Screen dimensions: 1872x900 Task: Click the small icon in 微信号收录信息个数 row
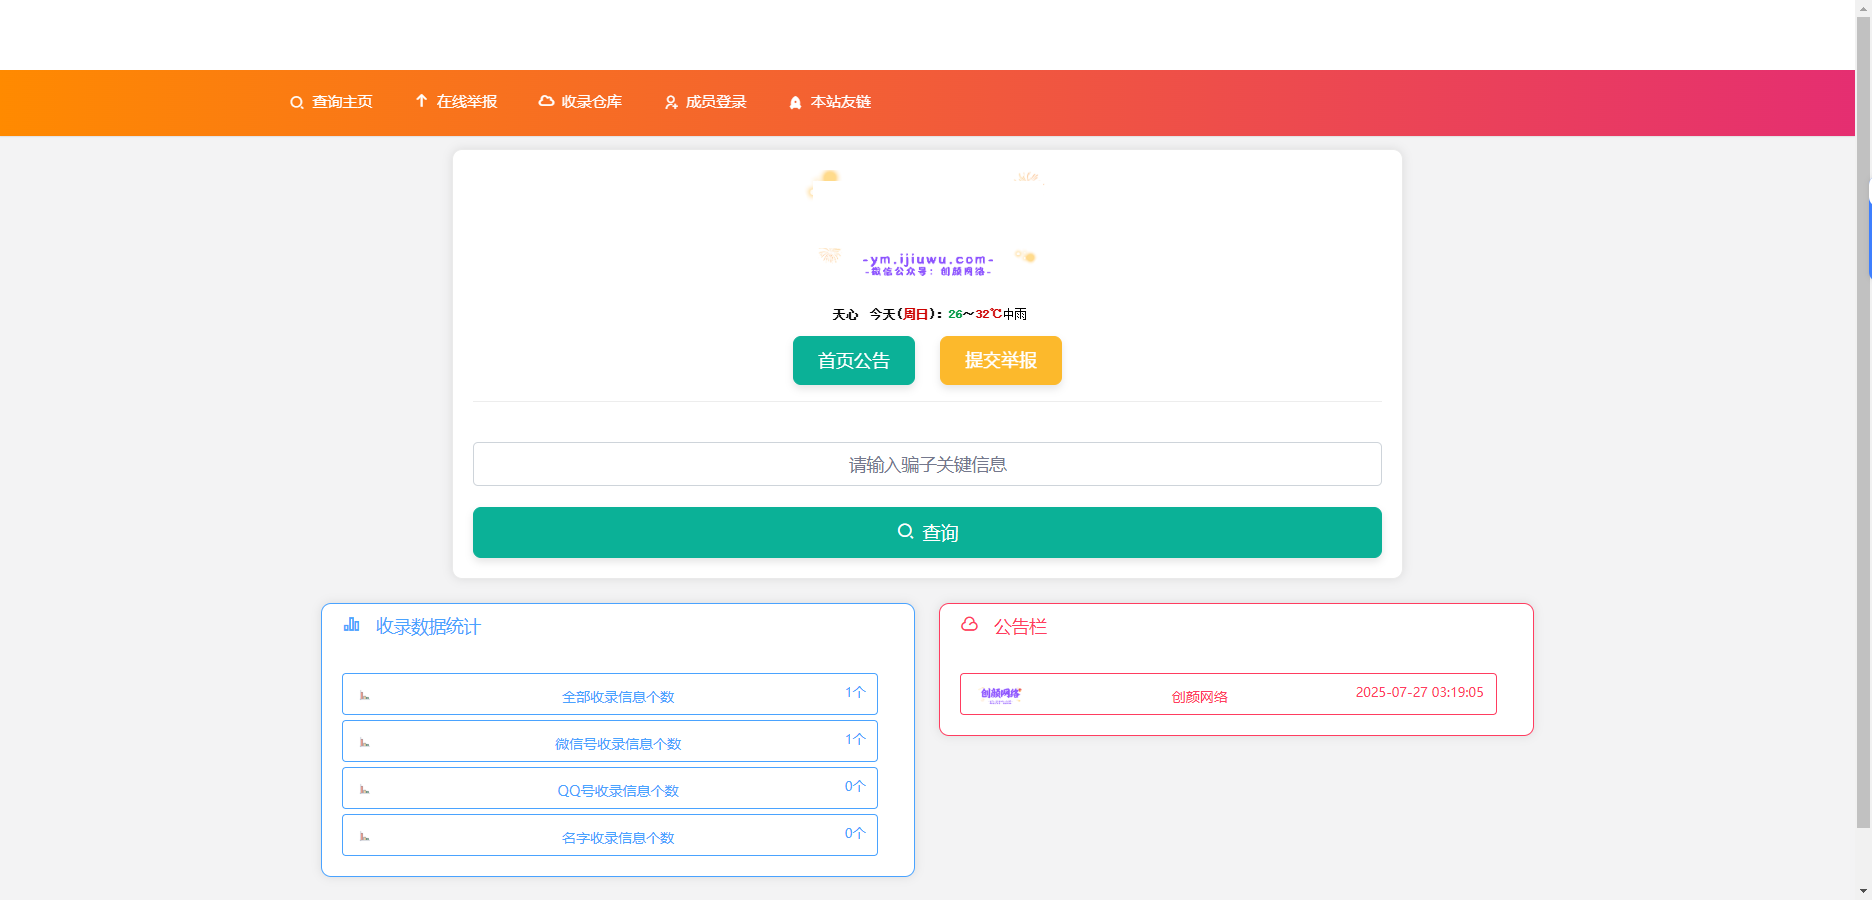coord(365,743)
